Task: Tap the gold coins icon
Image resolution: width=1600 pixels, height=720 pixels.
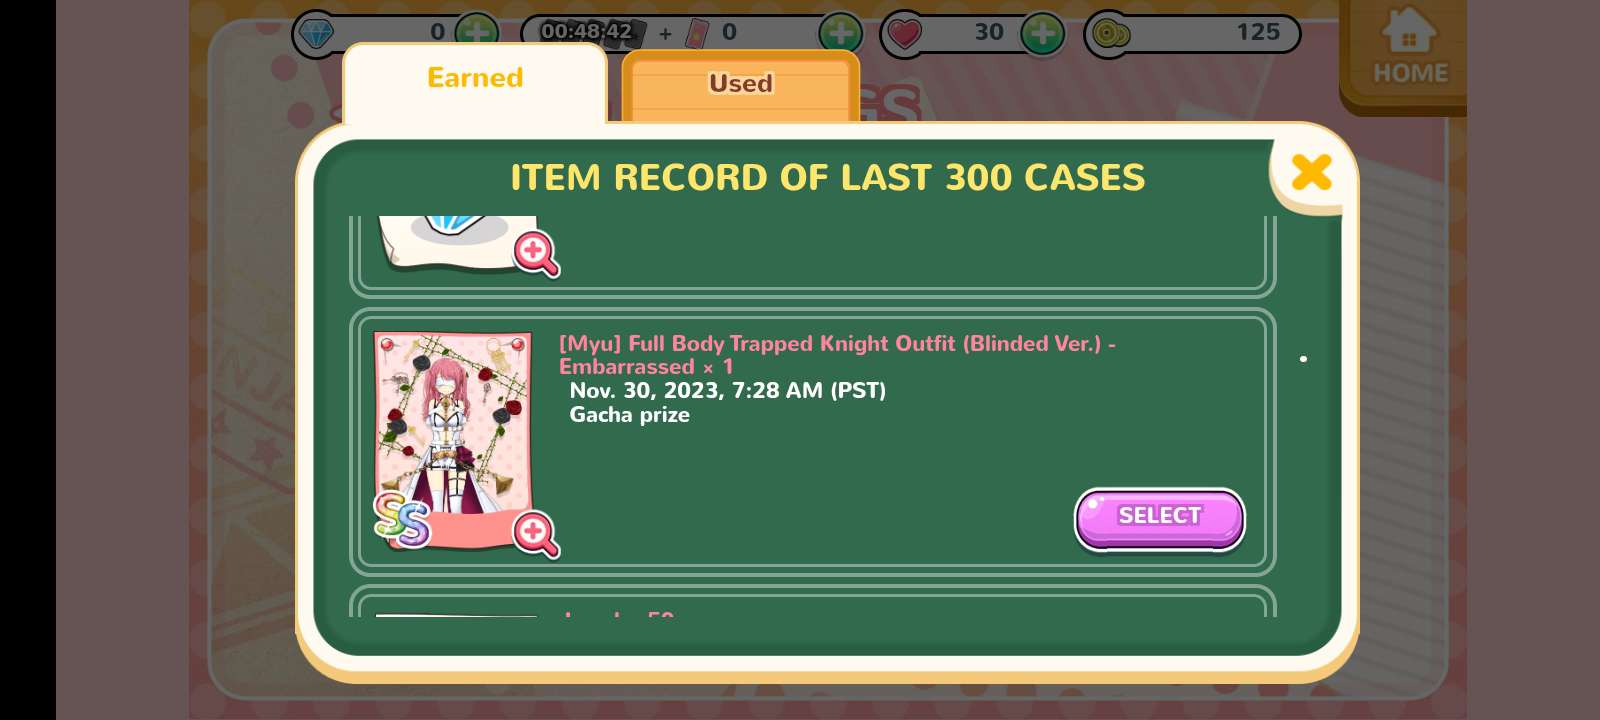Action: coord(1109,35)
